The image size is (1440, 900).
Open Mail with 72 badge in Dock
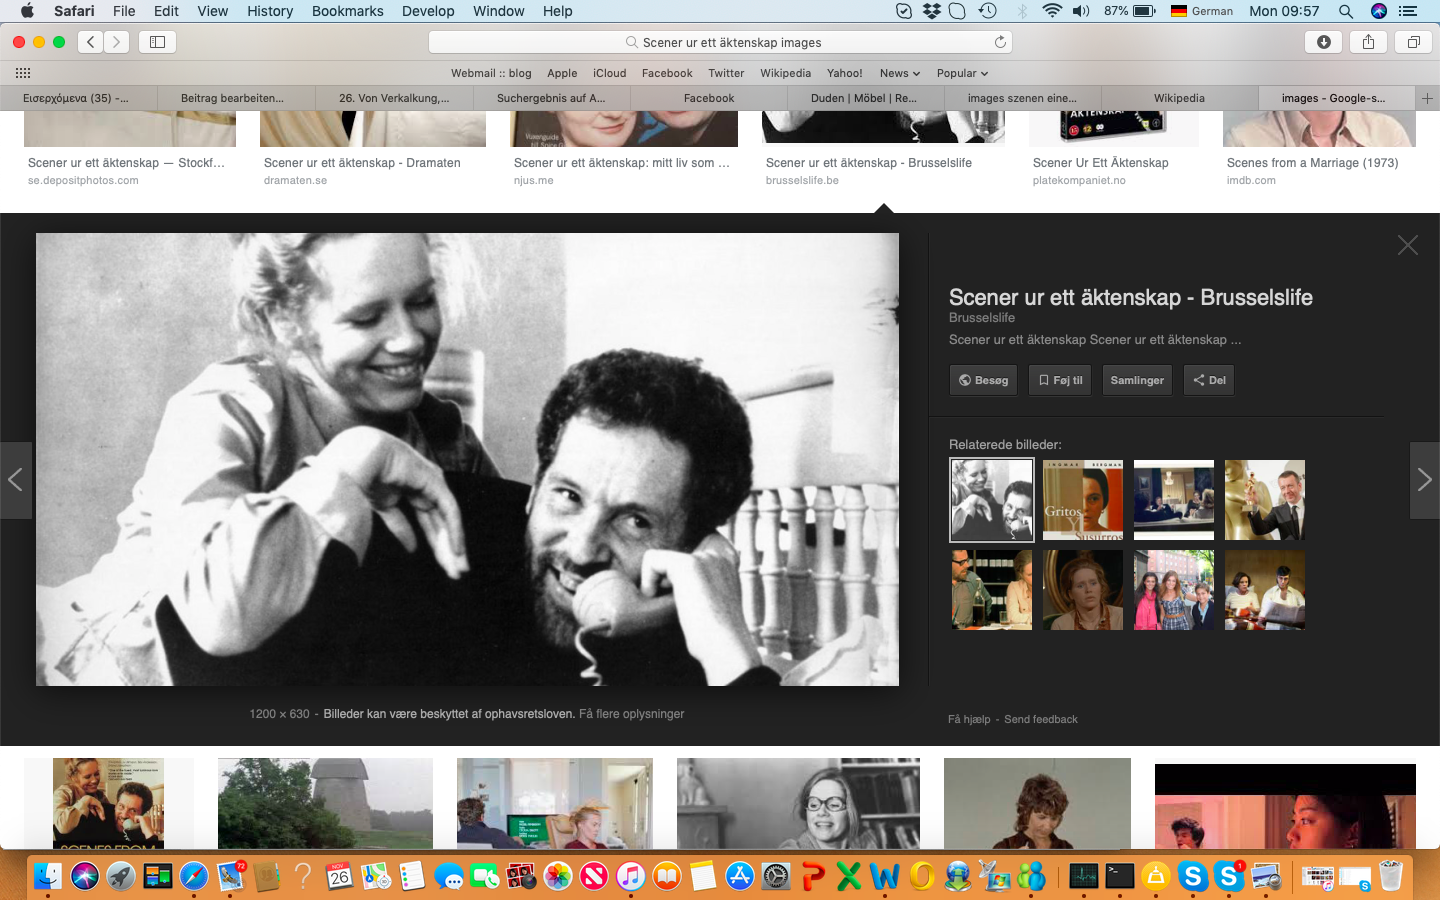point(231,877)
